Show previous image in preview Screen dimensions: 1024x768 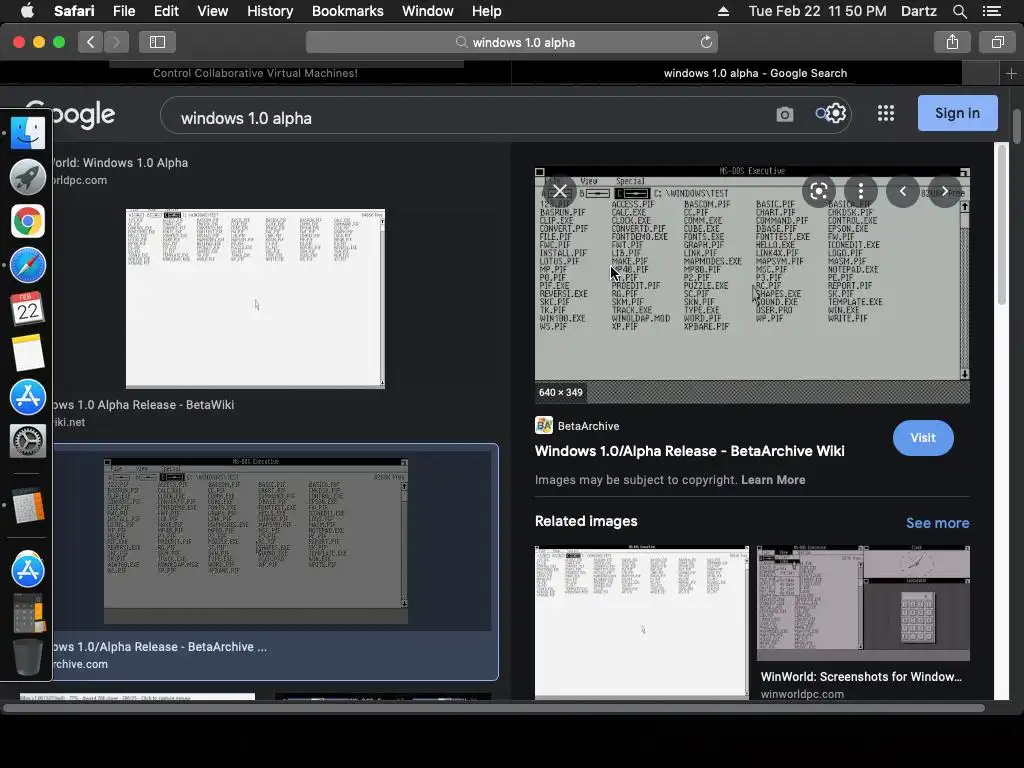pos(903,191)
